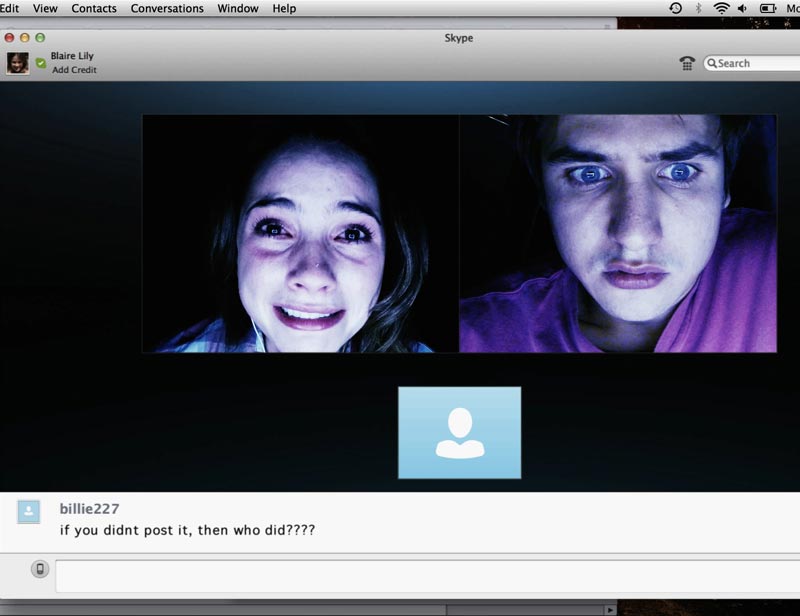Open the Help menu
This screenshot has width=800, height=616.
[284, 8]
